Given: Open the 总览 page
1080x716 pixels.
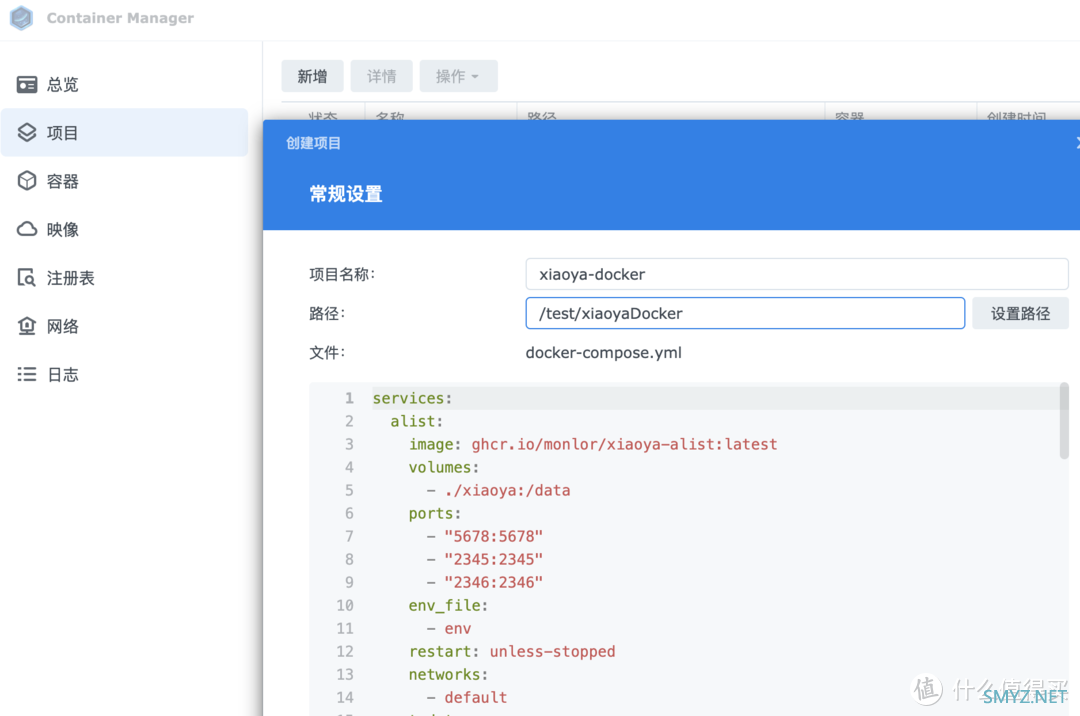Looking at the screenshot, I should click(124, 85).
